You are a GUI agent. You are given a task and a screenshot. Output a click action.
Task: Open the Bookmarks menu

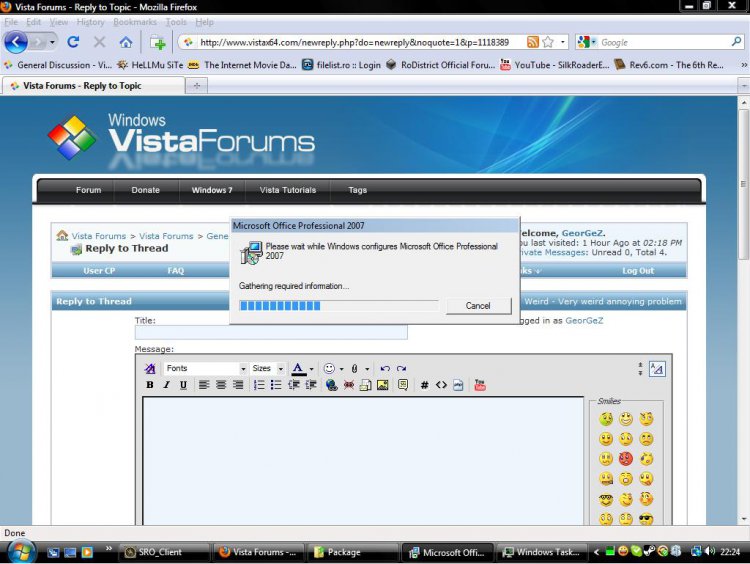[x=135, y=22]
